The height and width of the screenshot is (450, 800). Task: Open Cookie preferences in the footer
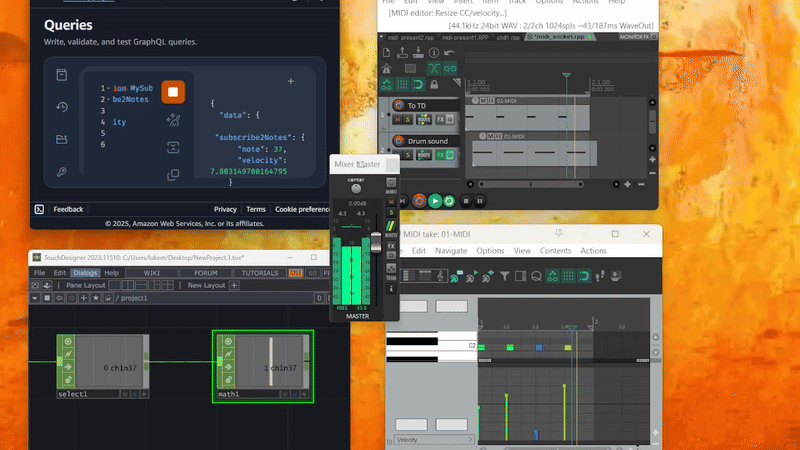point(303,209)
